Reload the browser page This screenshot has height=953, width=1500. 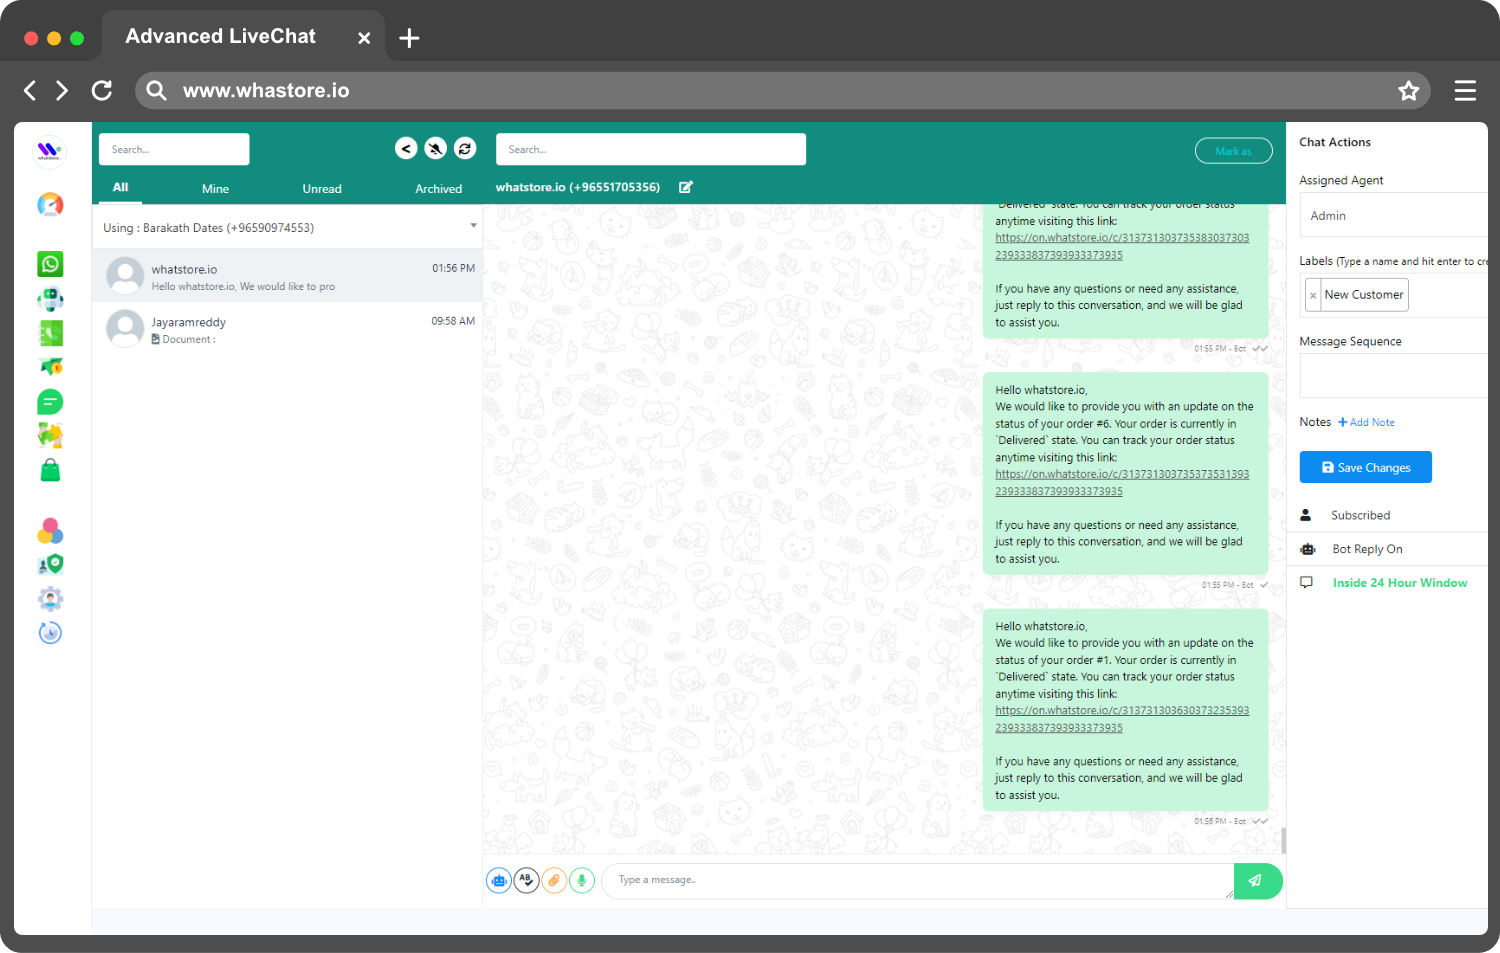pos(102,91)
